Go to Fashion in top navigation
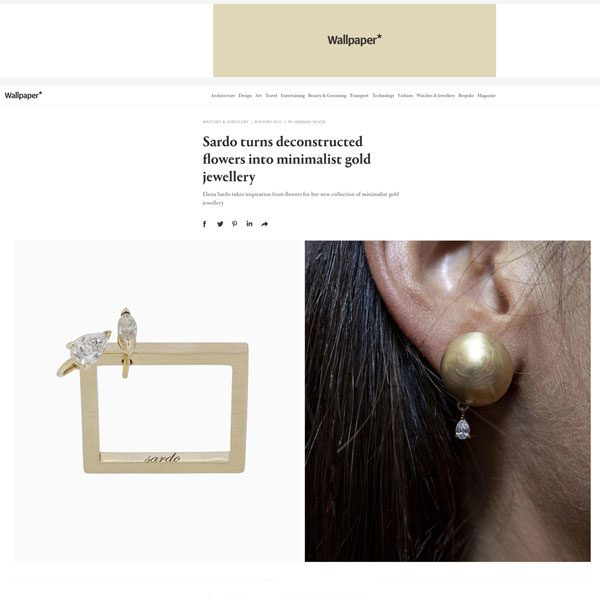600x600 pixels. pyautogui.click(x=405, y=96)
